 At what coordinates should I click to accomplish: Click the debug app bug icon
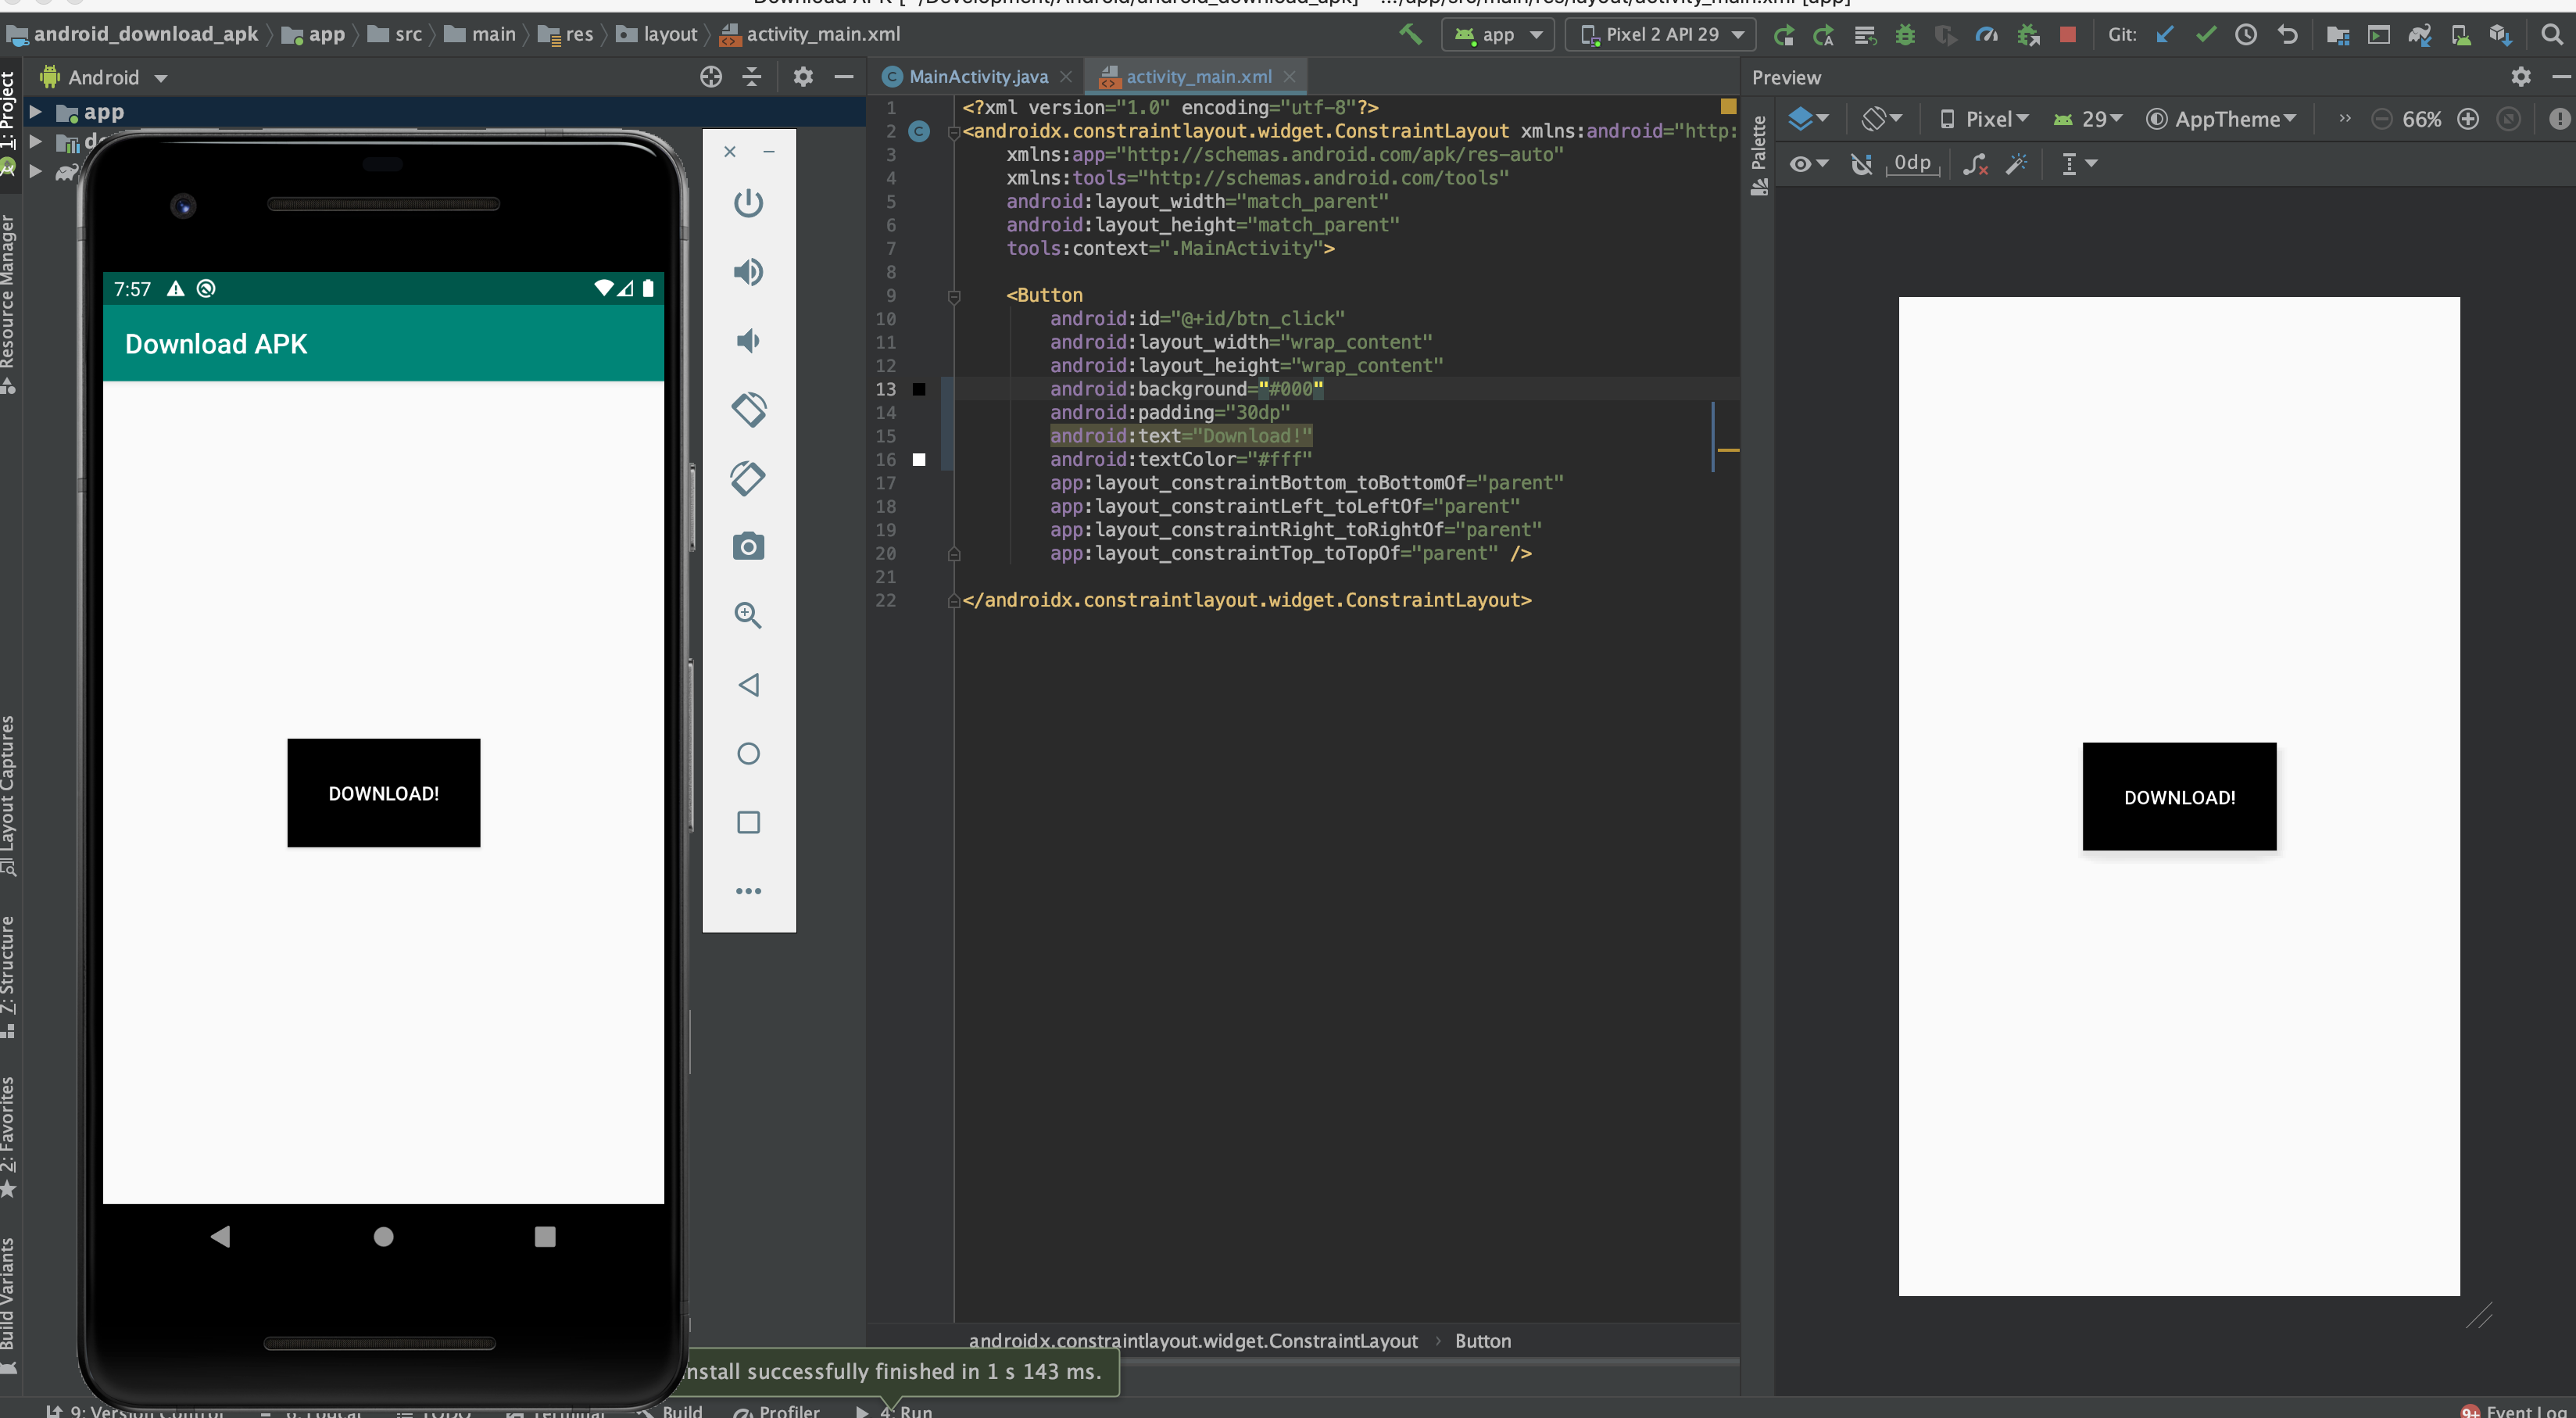pyautogui.click(x=1905, y=35)
